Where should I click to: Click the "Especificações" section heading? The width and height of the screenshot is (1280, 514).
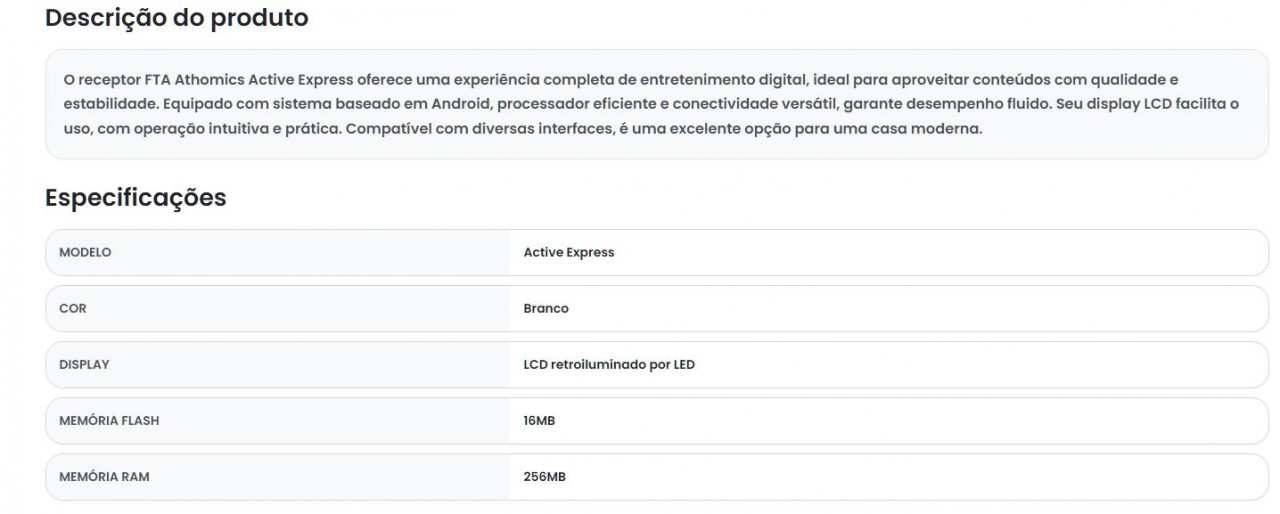[x=136, y=198]
